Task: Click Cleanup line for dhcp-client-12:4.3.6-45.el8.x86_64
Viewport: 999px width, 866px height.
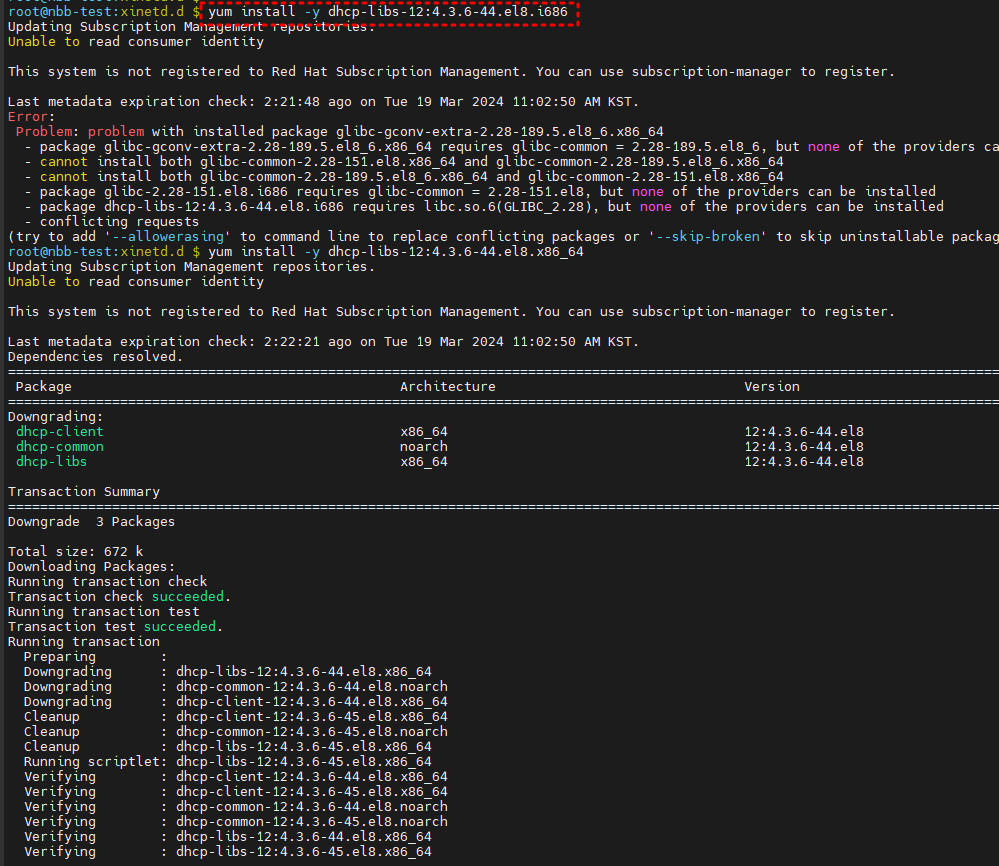Action: [x=236, y=717]
